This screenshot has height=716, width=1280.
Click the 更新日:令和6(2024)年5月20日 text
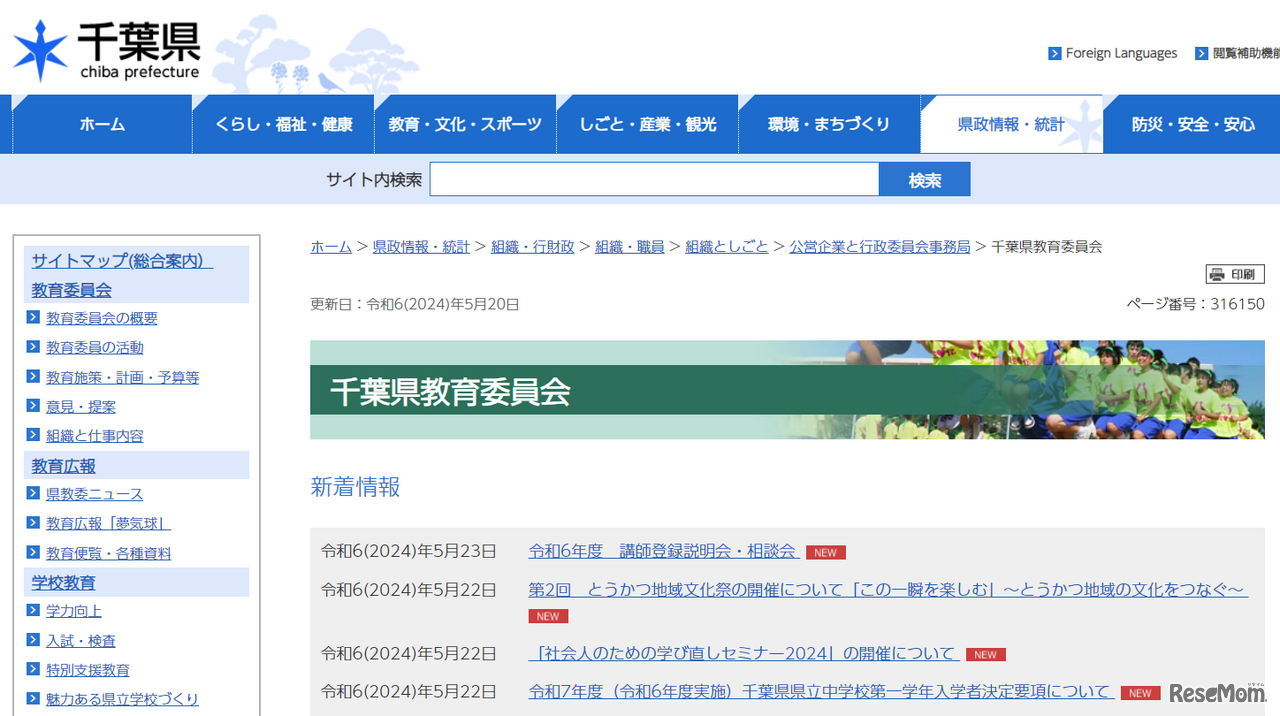[415, 304]
